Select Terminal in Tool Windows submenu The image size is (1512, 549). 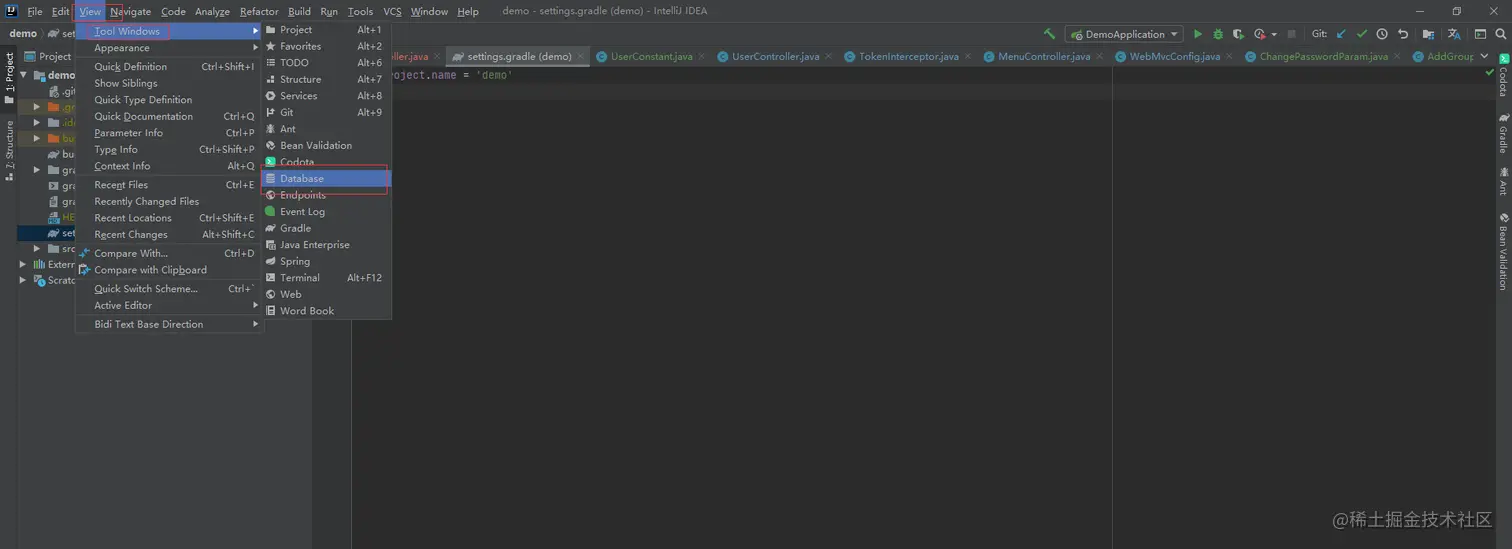(326, 278)
